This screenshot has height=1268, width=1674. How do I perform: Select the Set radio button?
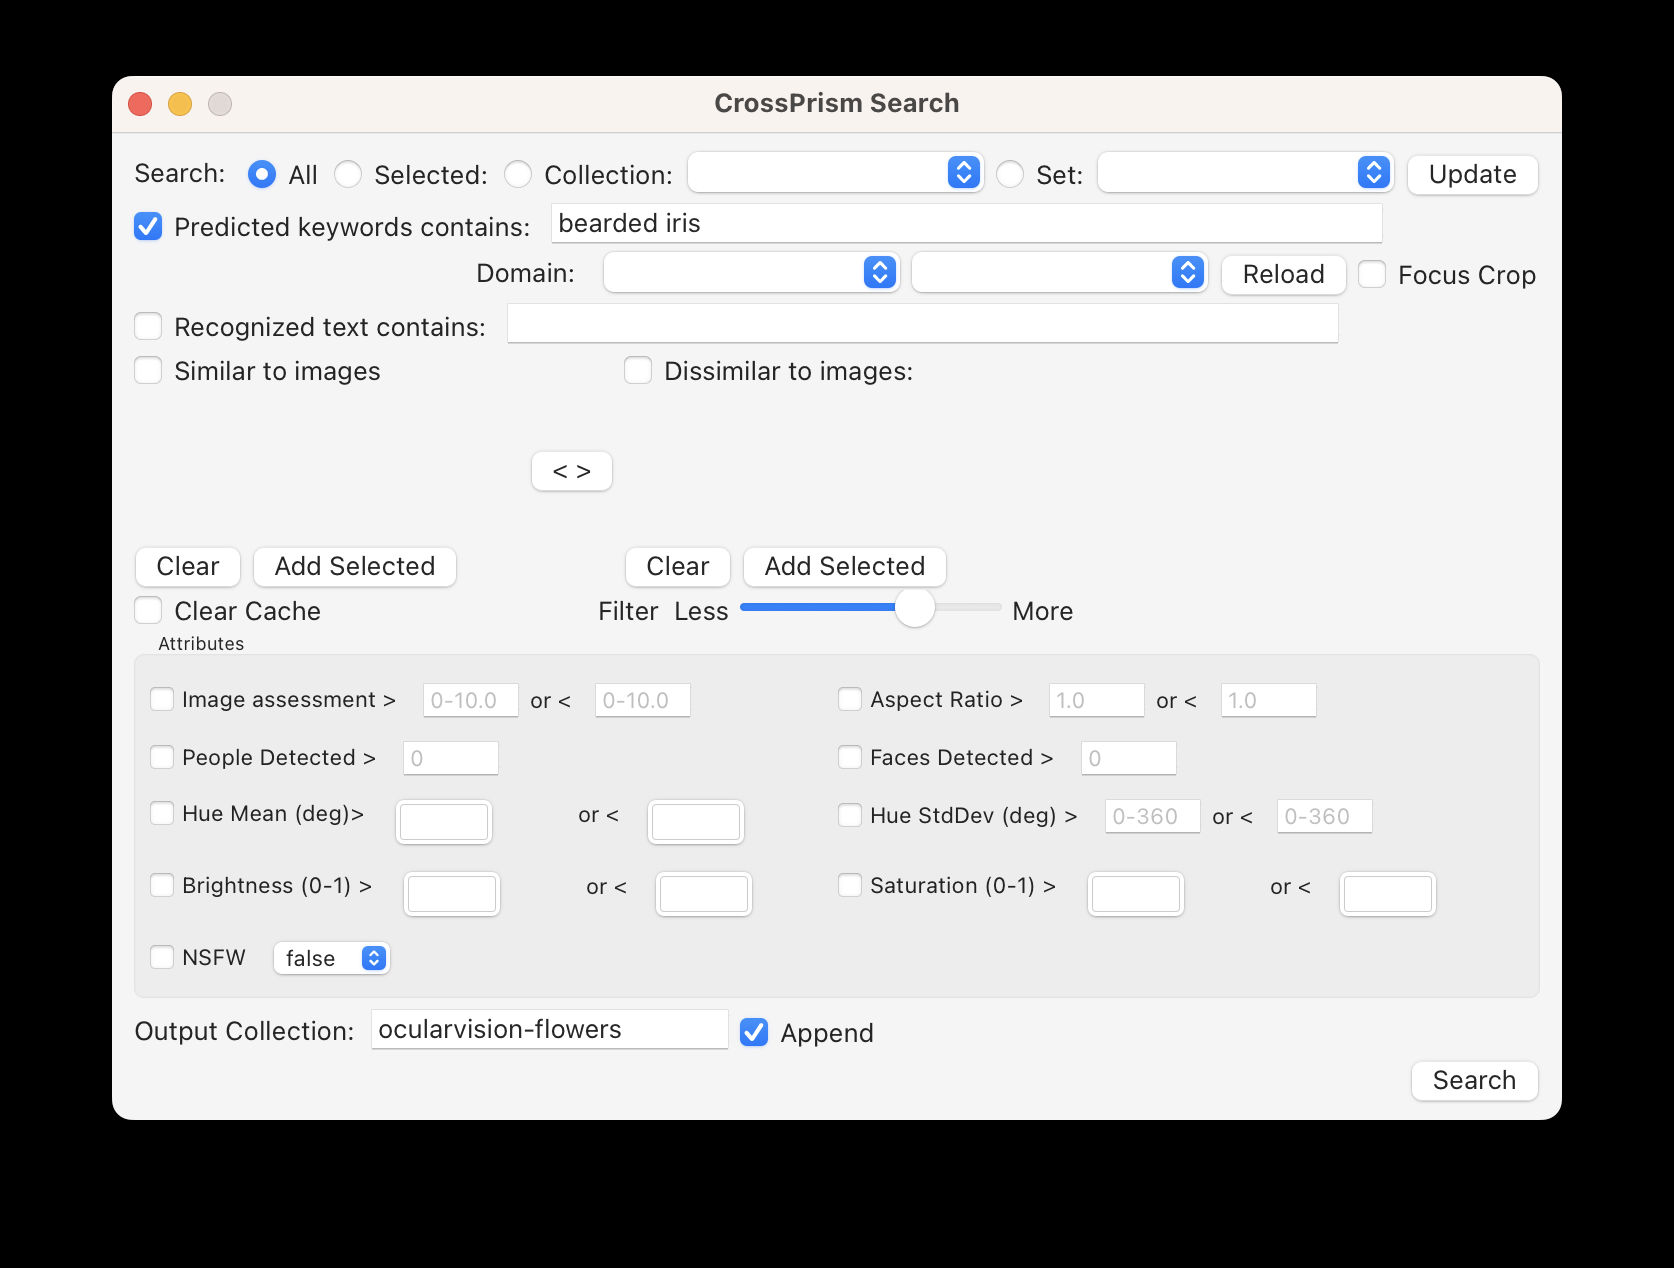(1010, 174)
